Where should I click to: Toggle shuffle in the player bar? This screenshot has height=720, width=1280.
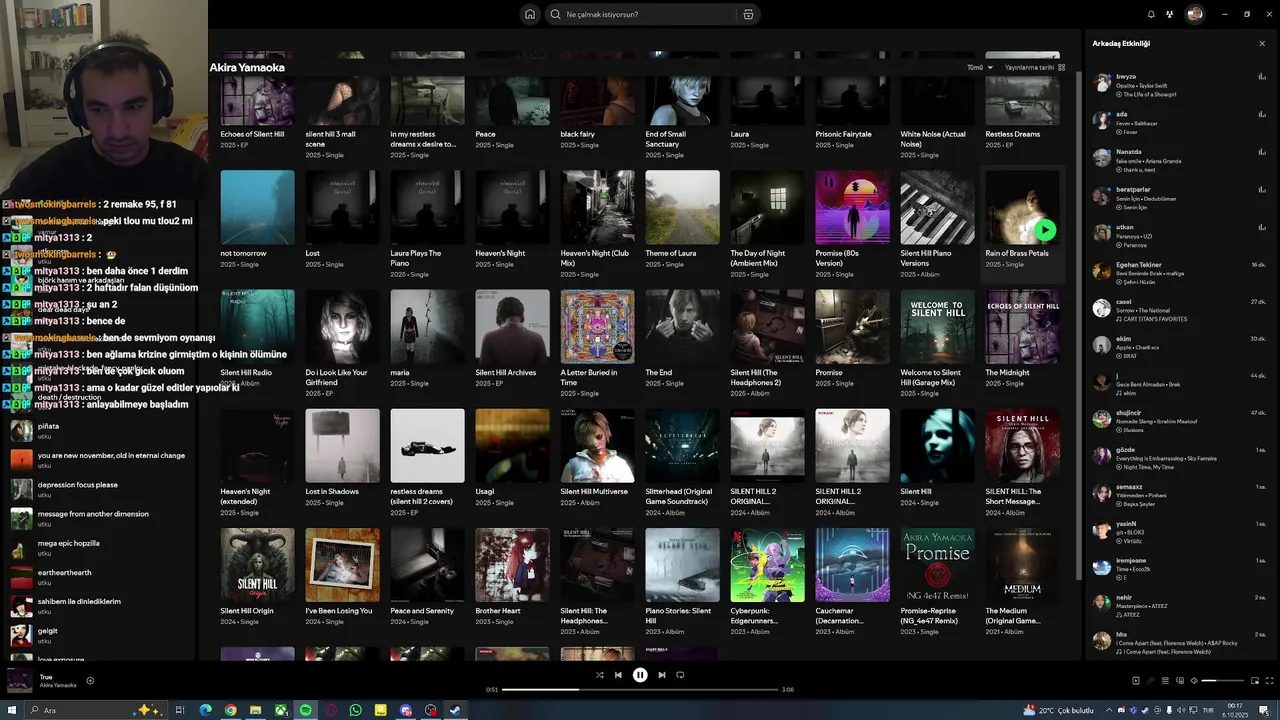[x=599, y=675]
